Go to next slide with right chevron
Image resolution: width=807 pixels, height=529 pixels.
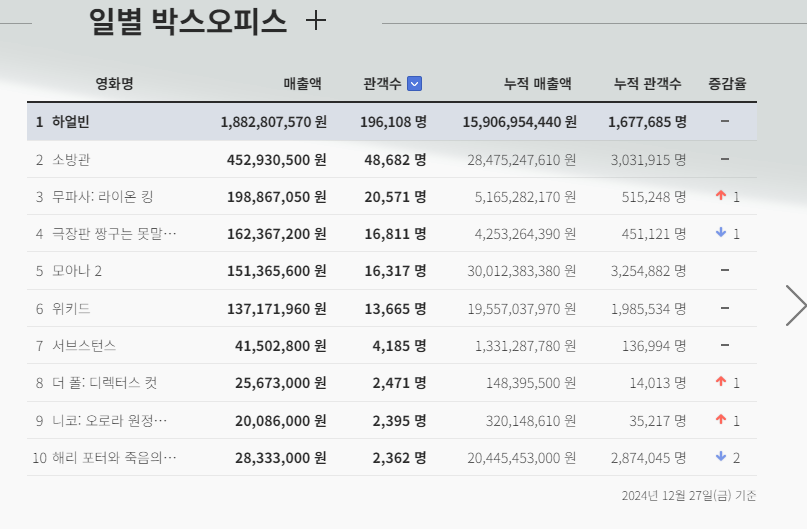tap(795, 306)
